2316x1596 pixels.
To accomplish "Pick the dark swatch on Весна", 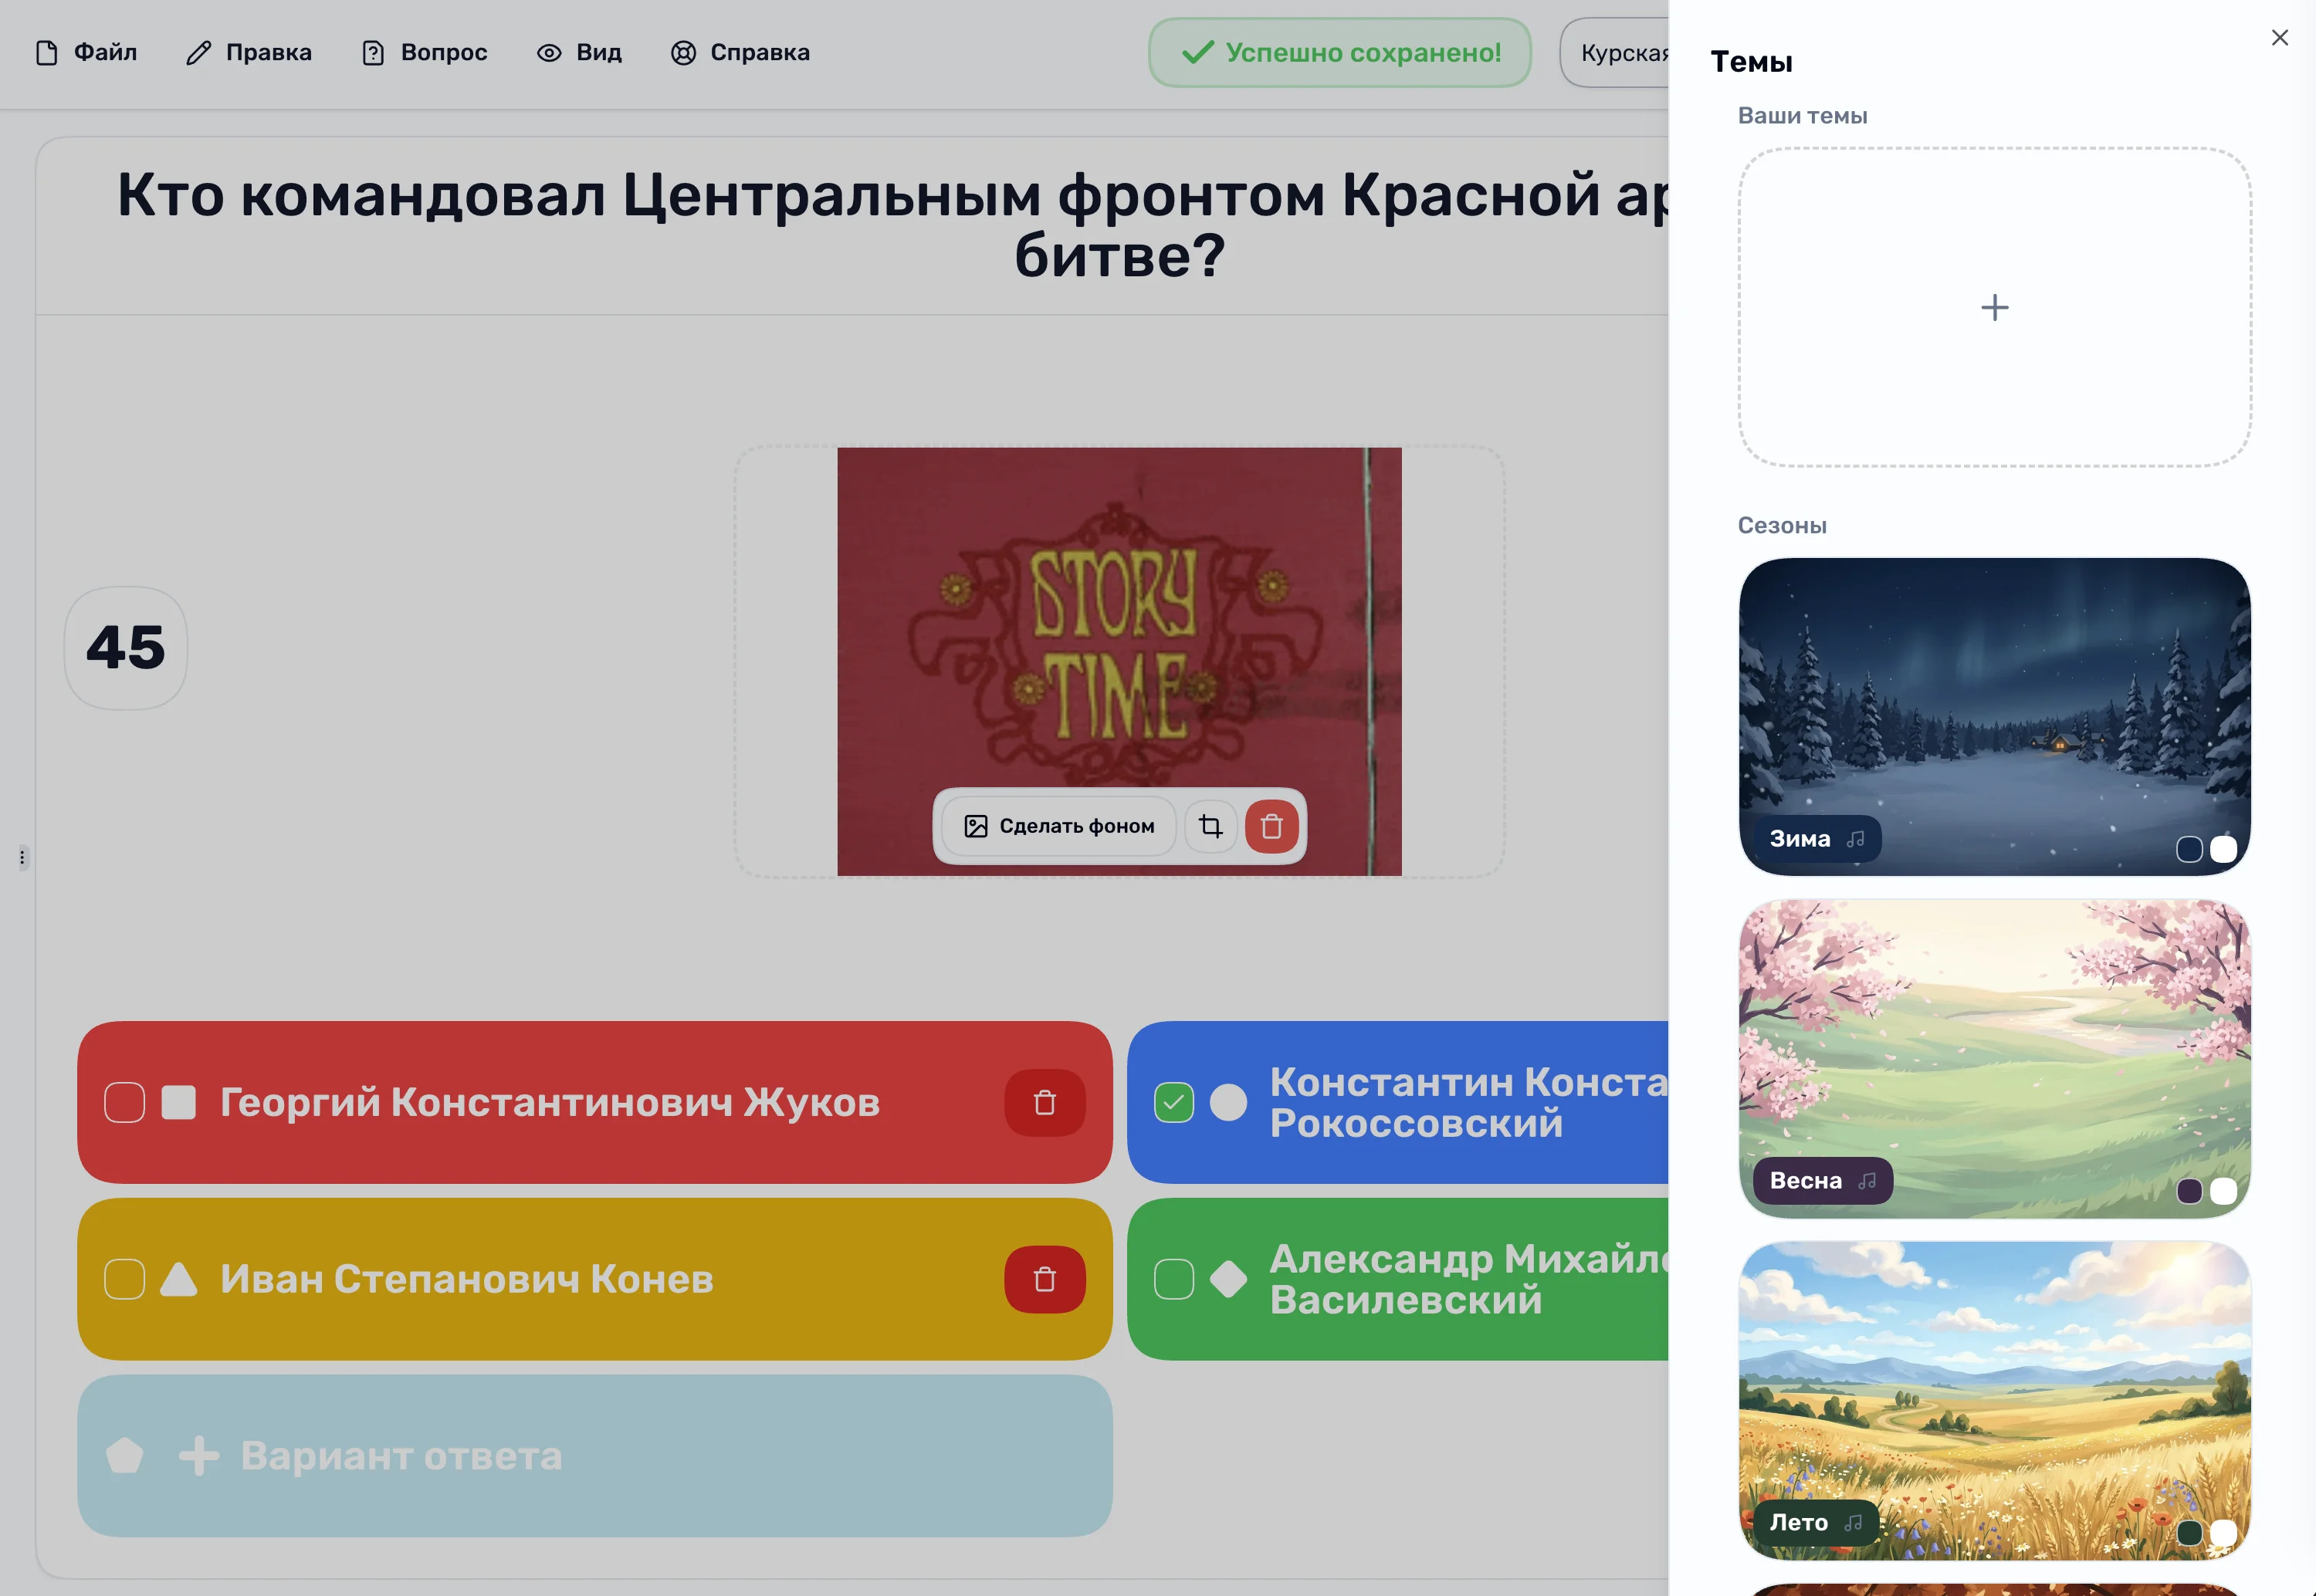I will 2189,1191.
